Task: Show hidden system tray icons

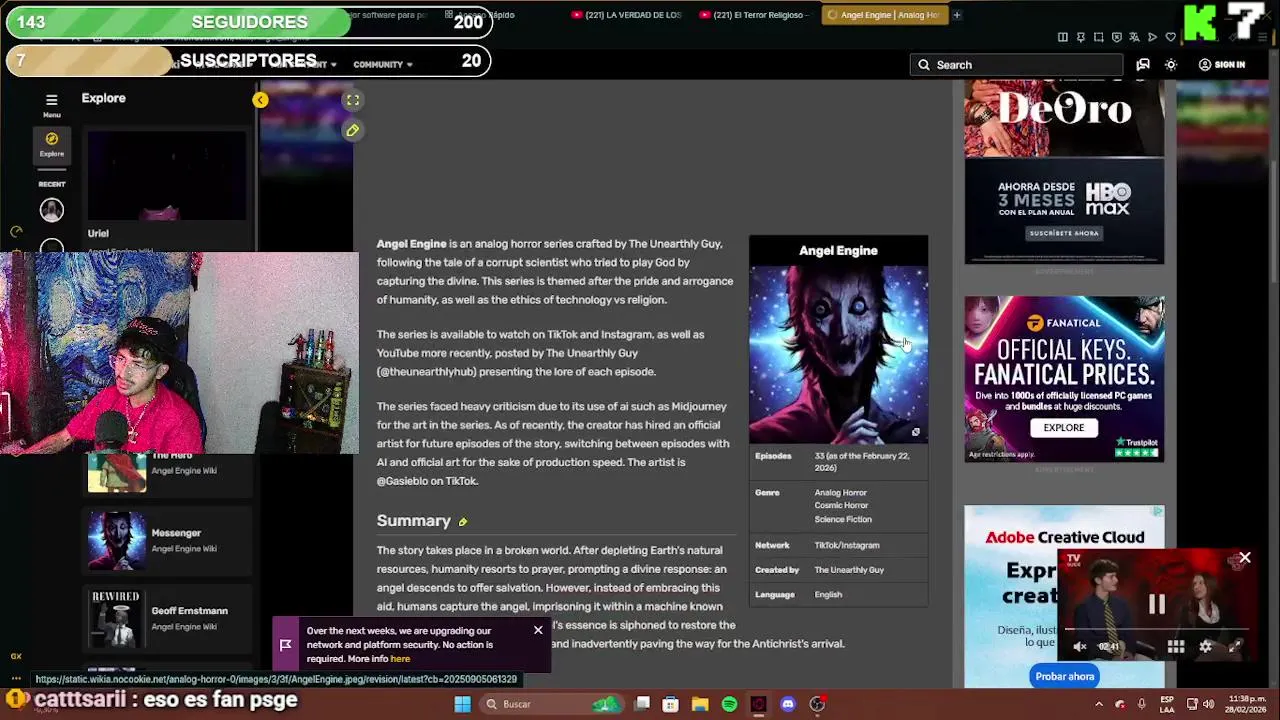Action: point(1097,704)
